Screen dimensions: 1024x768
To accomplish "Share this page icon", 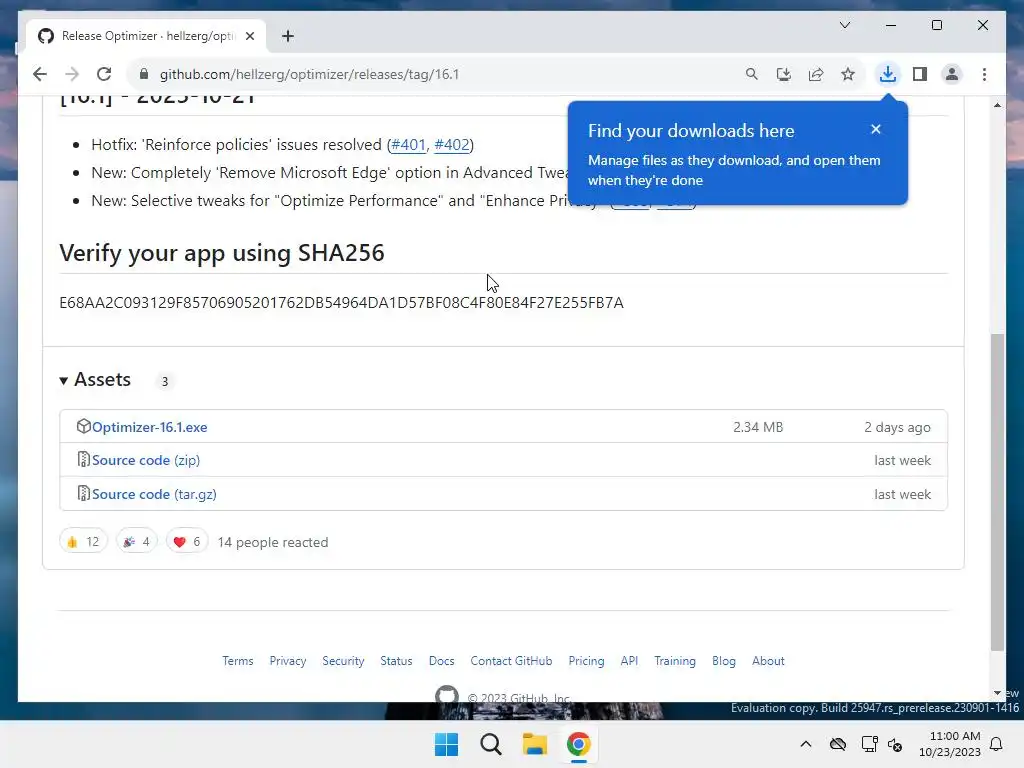I will coord(816,74).
